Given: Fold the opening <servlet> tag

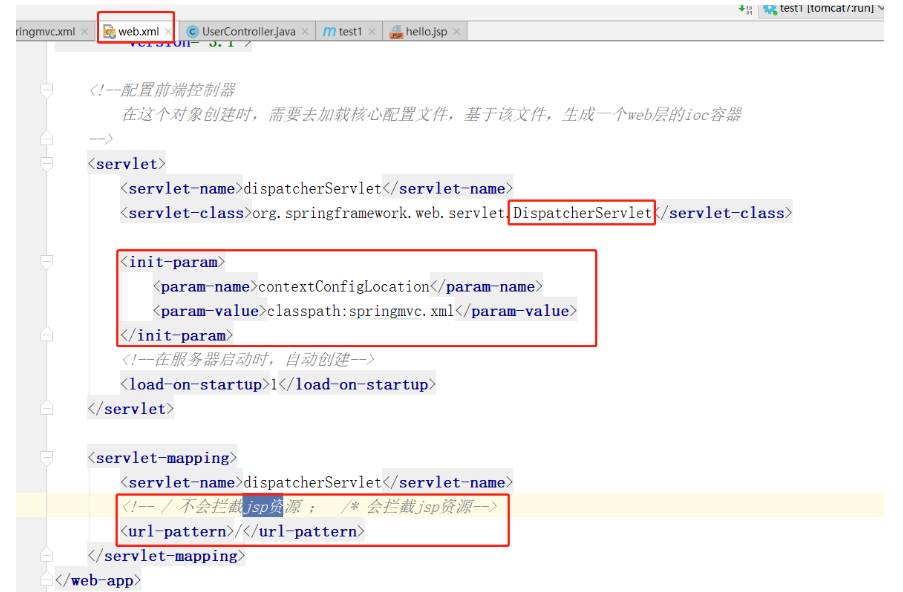Looking at the screenshot, I should click(x=47, y=164).
